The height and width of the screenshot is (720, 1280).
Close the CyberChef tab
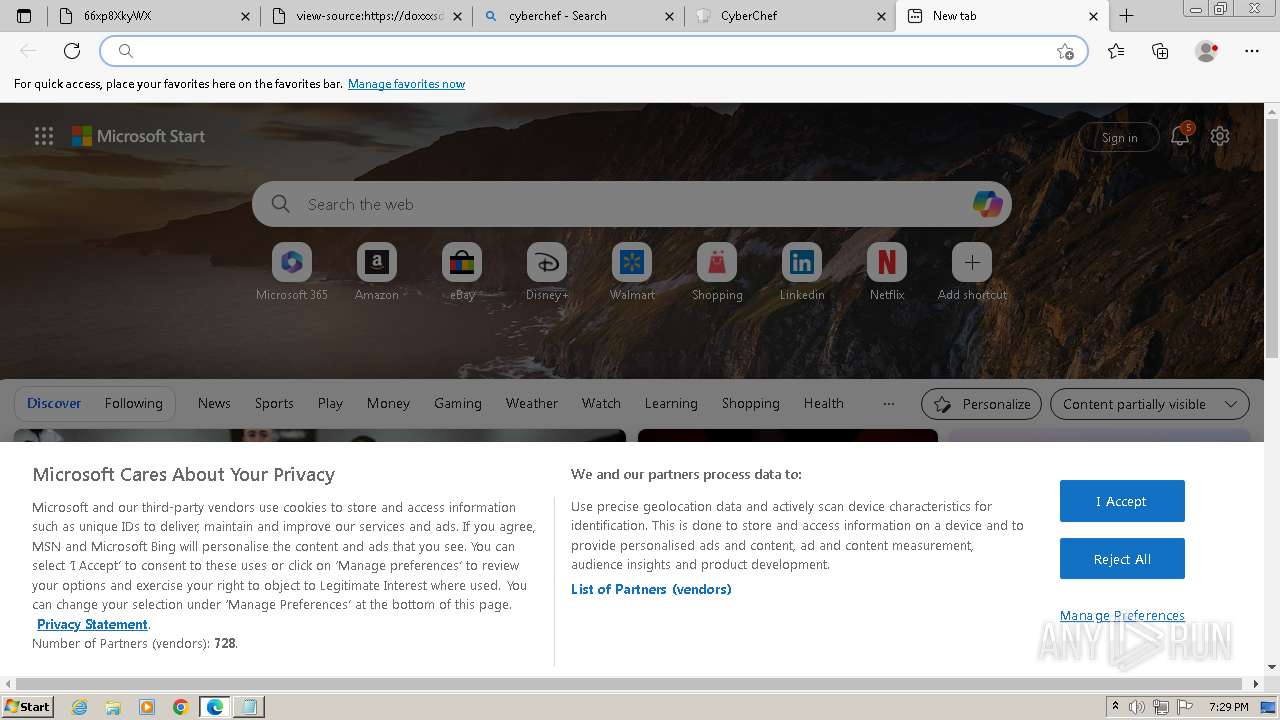[881, 16]
